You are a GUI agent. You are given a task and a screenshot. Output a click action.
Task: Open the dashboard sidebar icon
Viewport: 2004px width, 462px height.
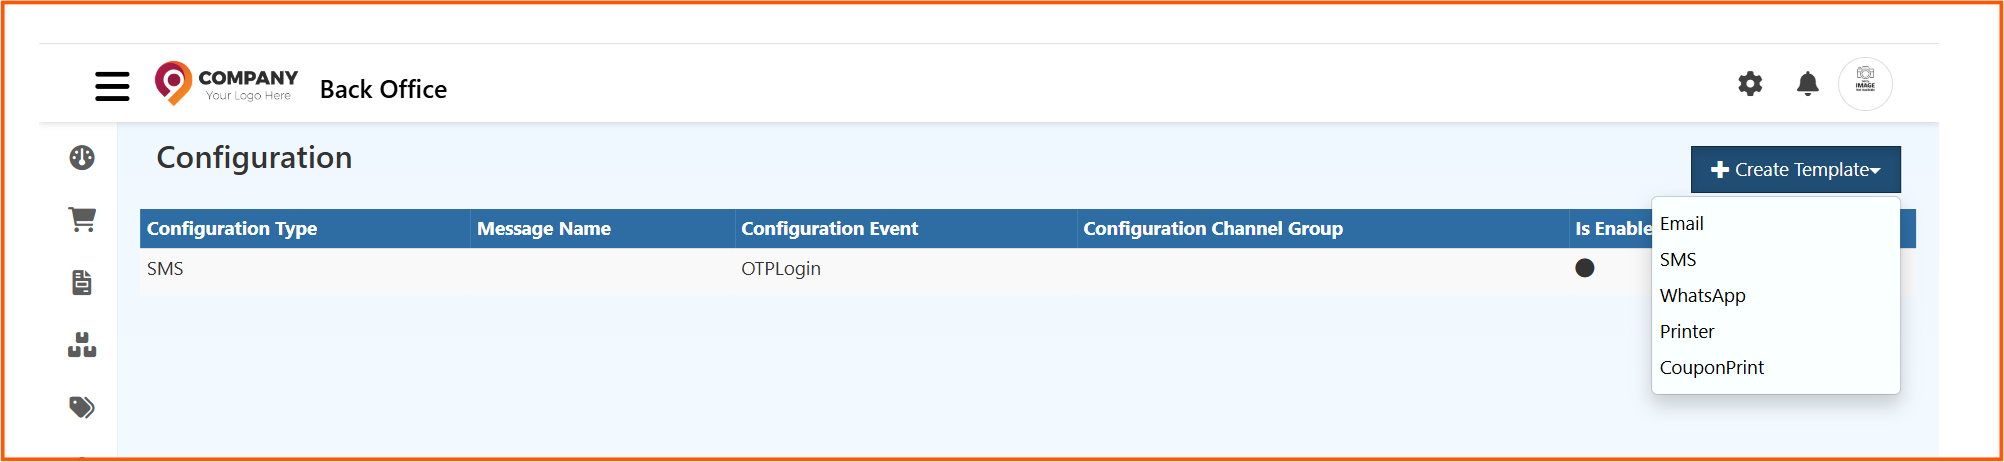(x=82, y=158)
